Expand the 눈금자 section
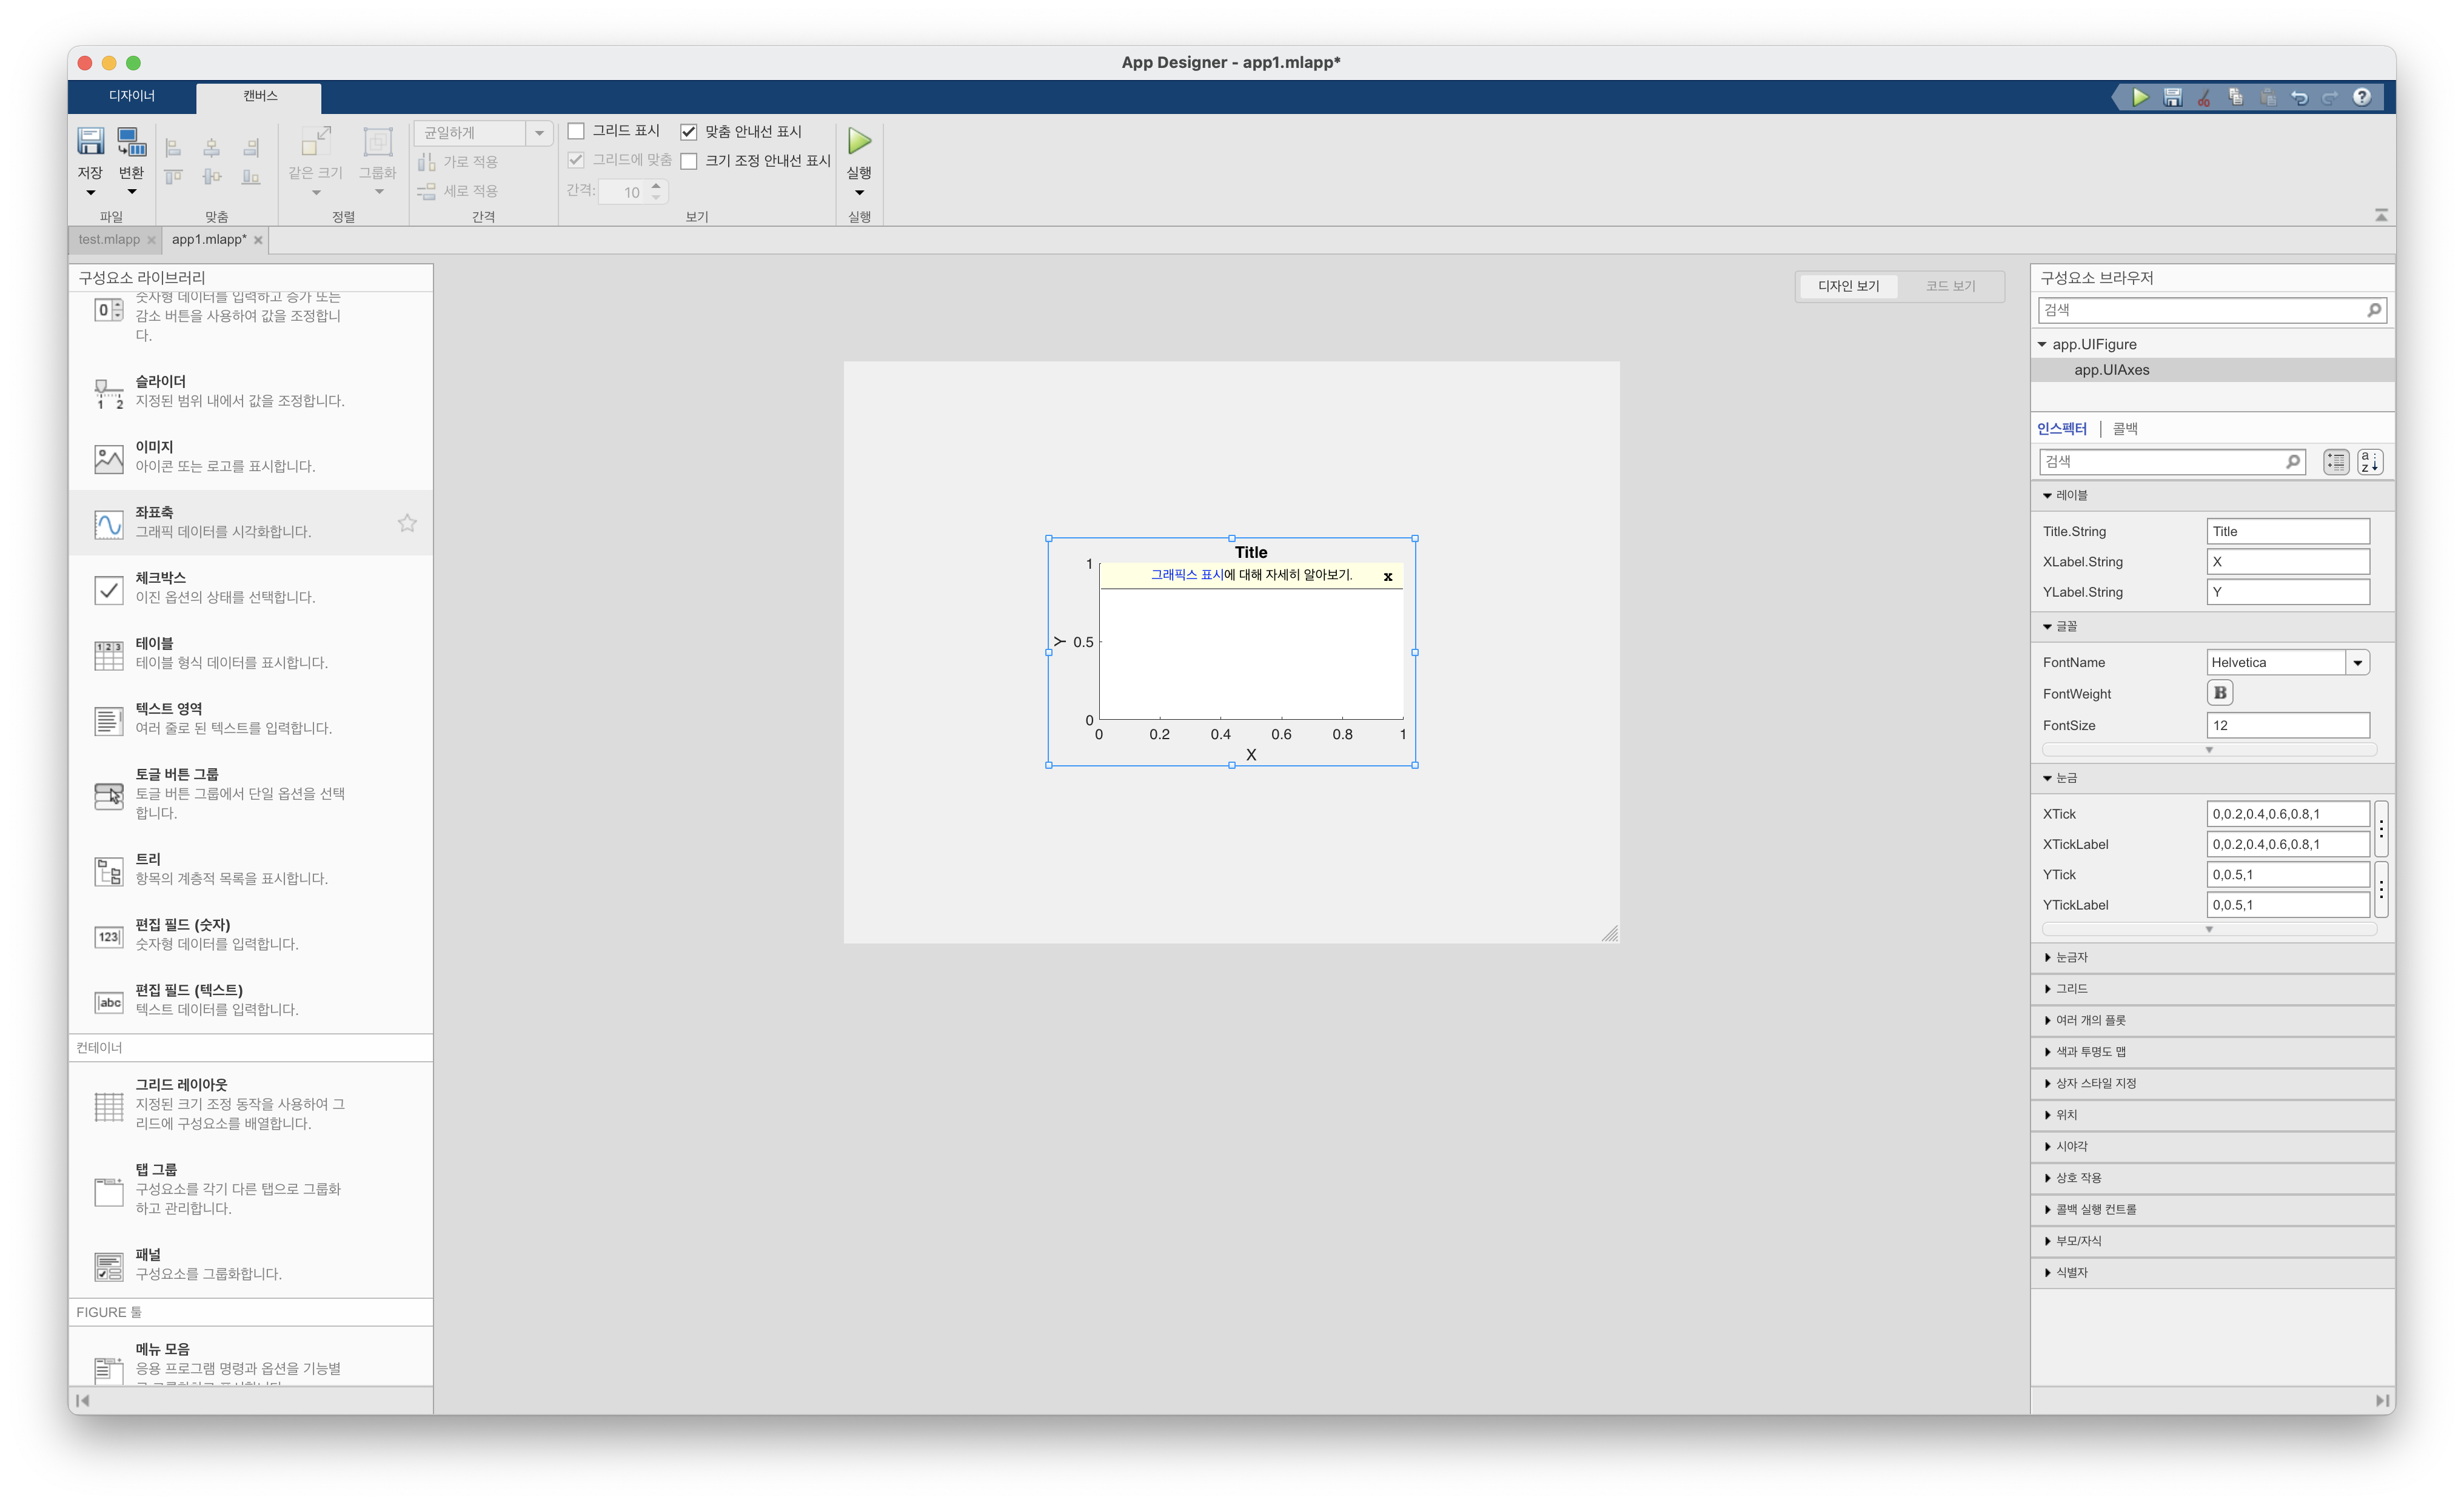This screenshot has height=1505, width=2464. point(2047,958)
